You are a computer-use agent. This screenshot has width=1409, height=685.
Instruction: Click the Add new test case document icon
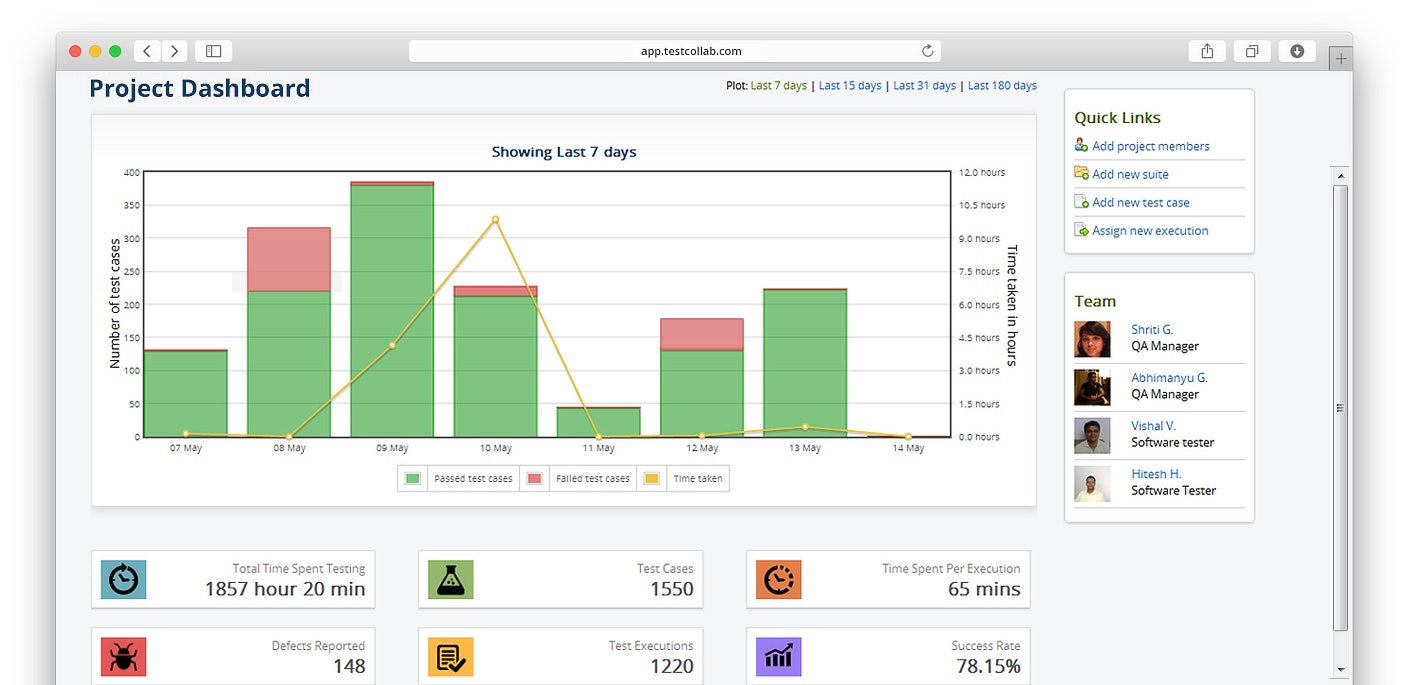point(1081,201)
